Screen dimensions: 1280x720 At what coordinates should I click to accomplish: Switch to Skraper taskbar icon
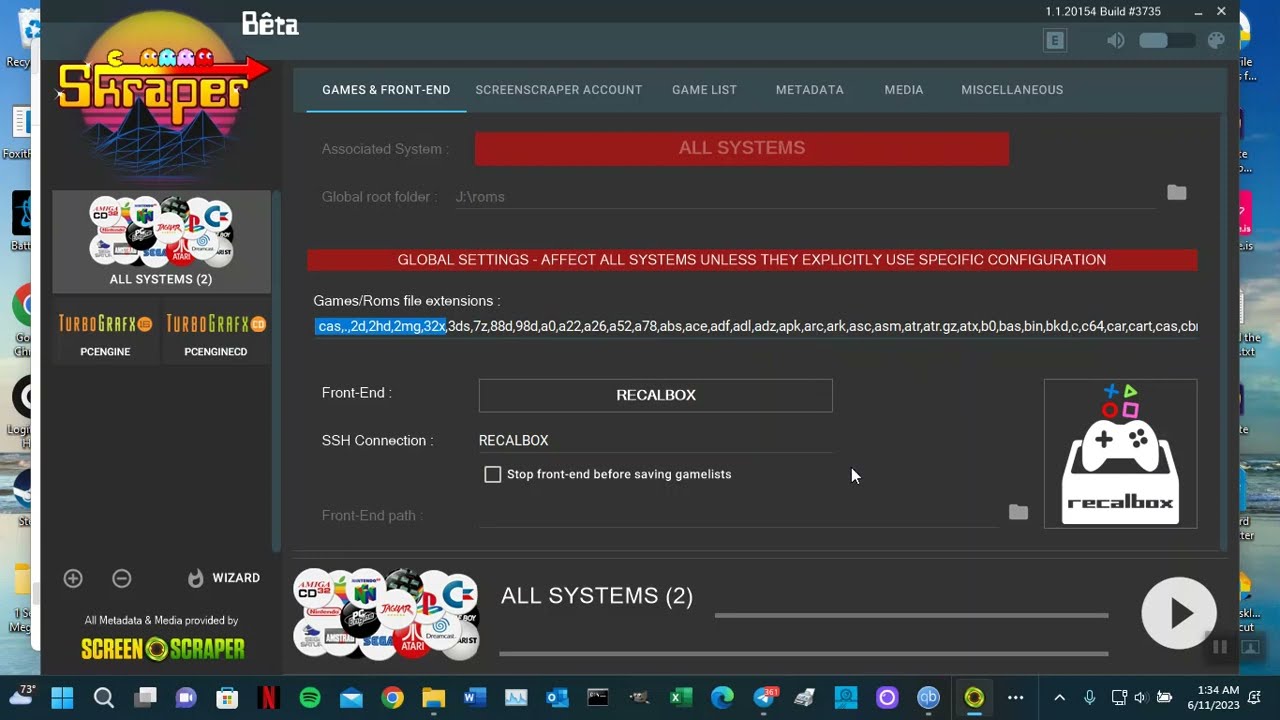(974, 697)
